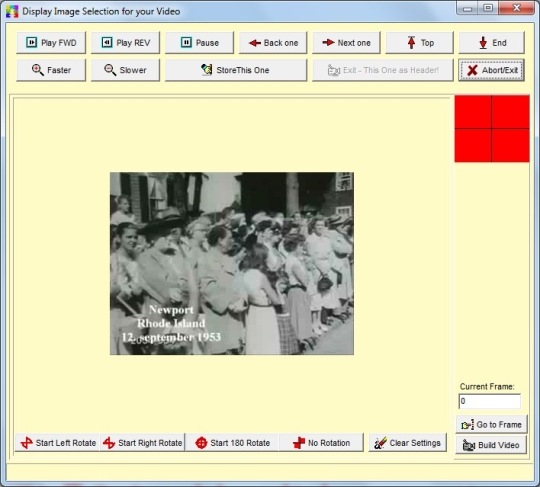
Task: Pause the image playback
Action: pyautogui.click(x=199, y=43)
